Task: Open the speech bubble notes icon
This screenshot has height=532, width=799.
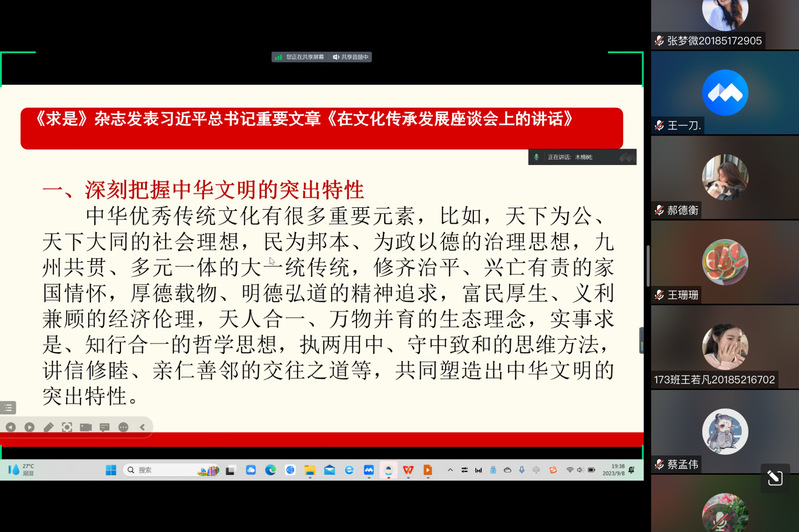Action: [x=105, y=427]
